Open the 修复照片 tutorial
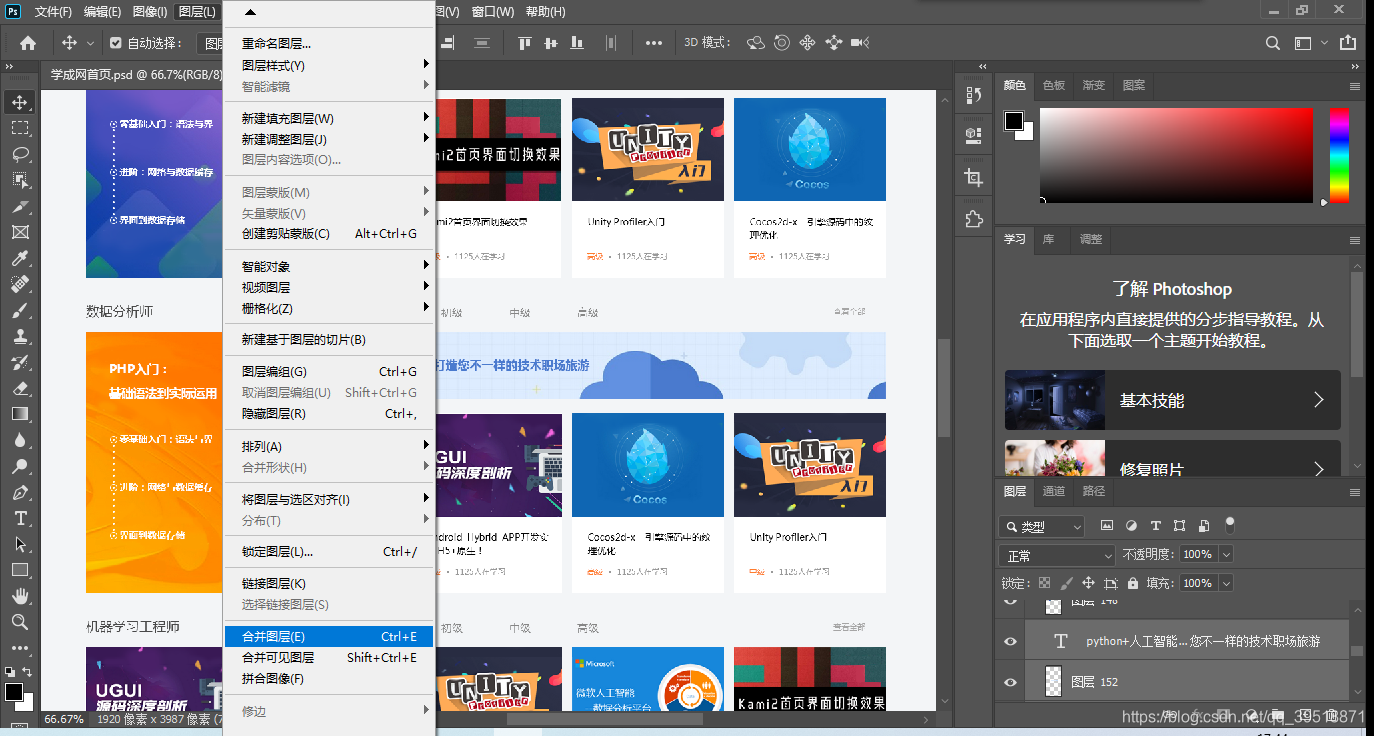1374x736 pixels. click(1172, 458)
